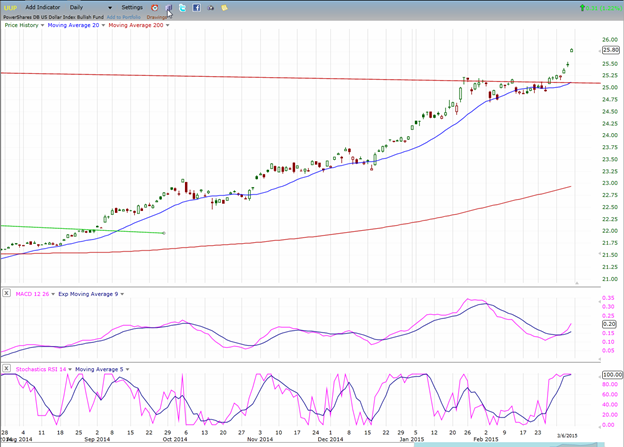Click the bar chart icon in toolbar

click(169, 7)
